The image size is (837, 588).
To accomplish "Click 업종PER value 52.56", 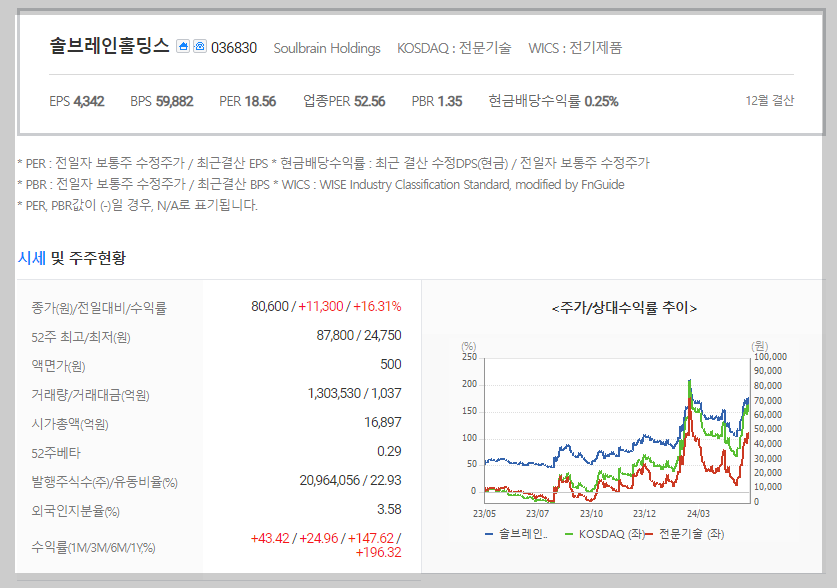I will pyautogui.click(x=369, y=101).
